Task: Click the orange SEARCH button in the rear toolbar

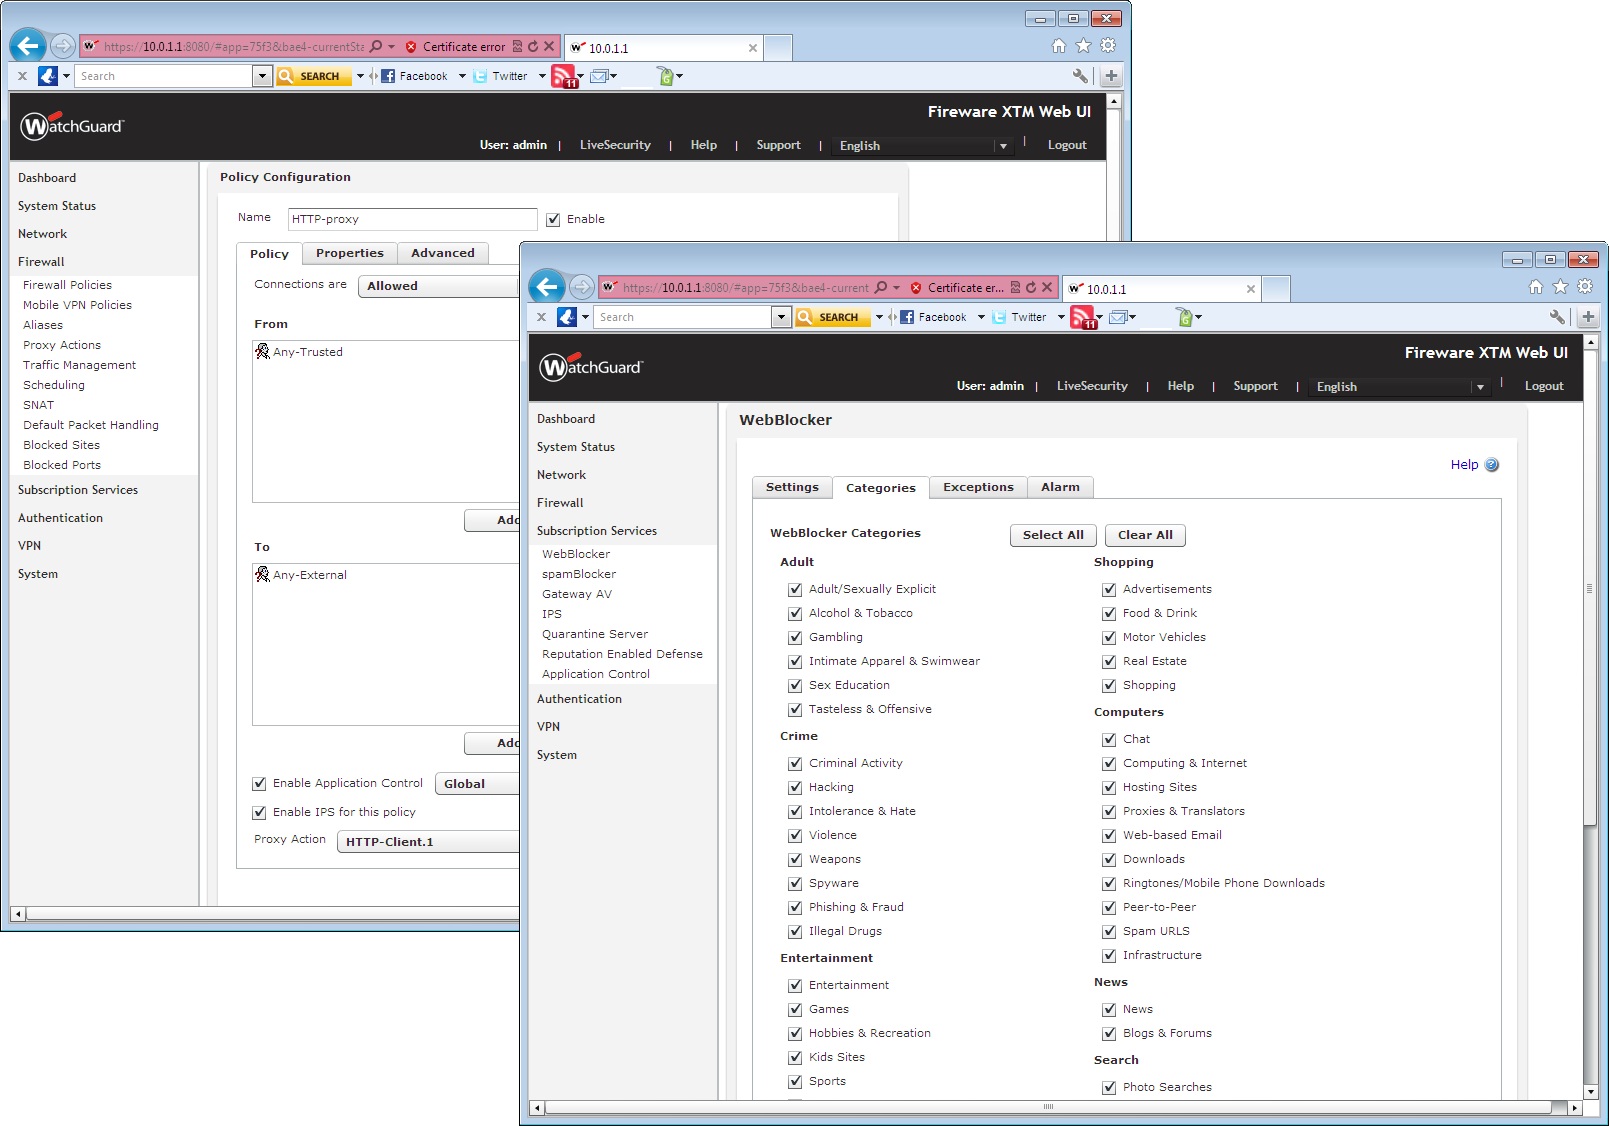Action: point(314,76)
